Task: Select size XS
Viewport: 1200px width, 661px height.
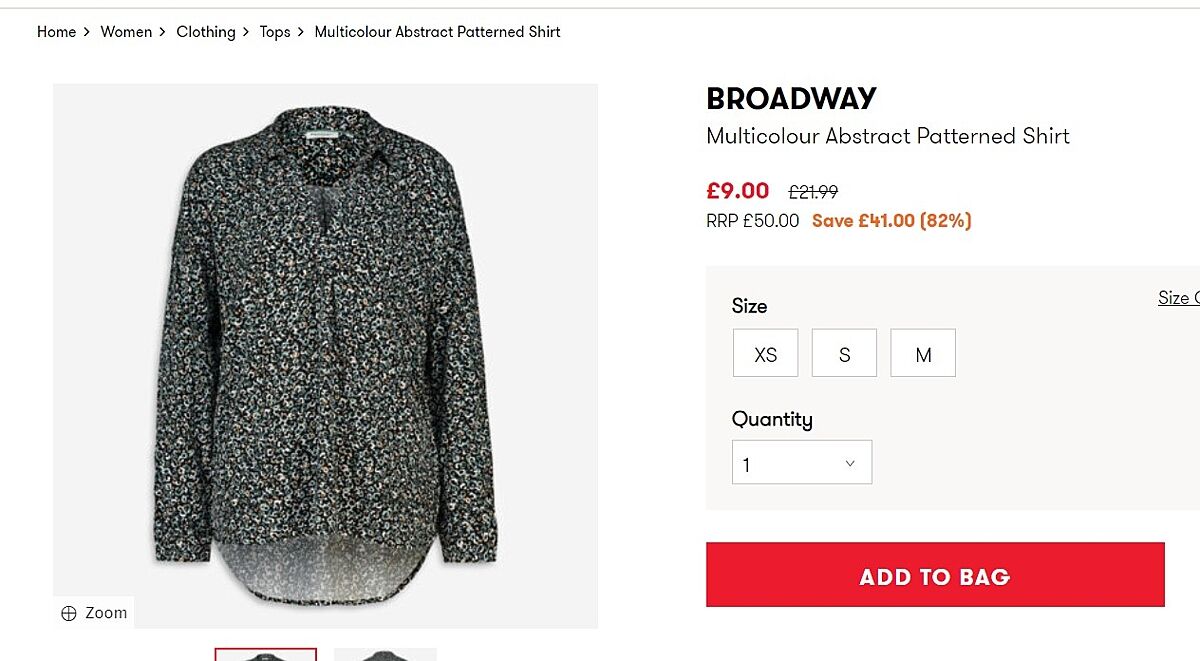Action: (765, 354)
